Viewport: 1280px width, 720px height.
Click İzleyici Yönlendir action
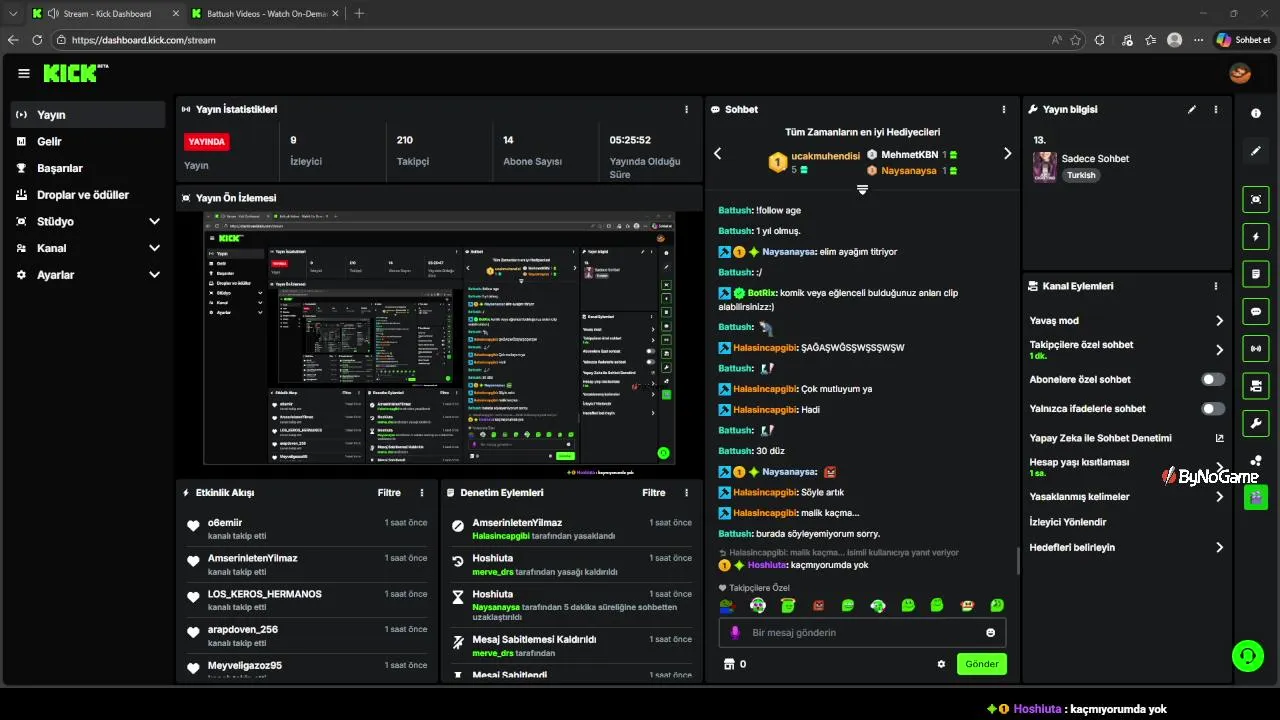coord(1068,522)
